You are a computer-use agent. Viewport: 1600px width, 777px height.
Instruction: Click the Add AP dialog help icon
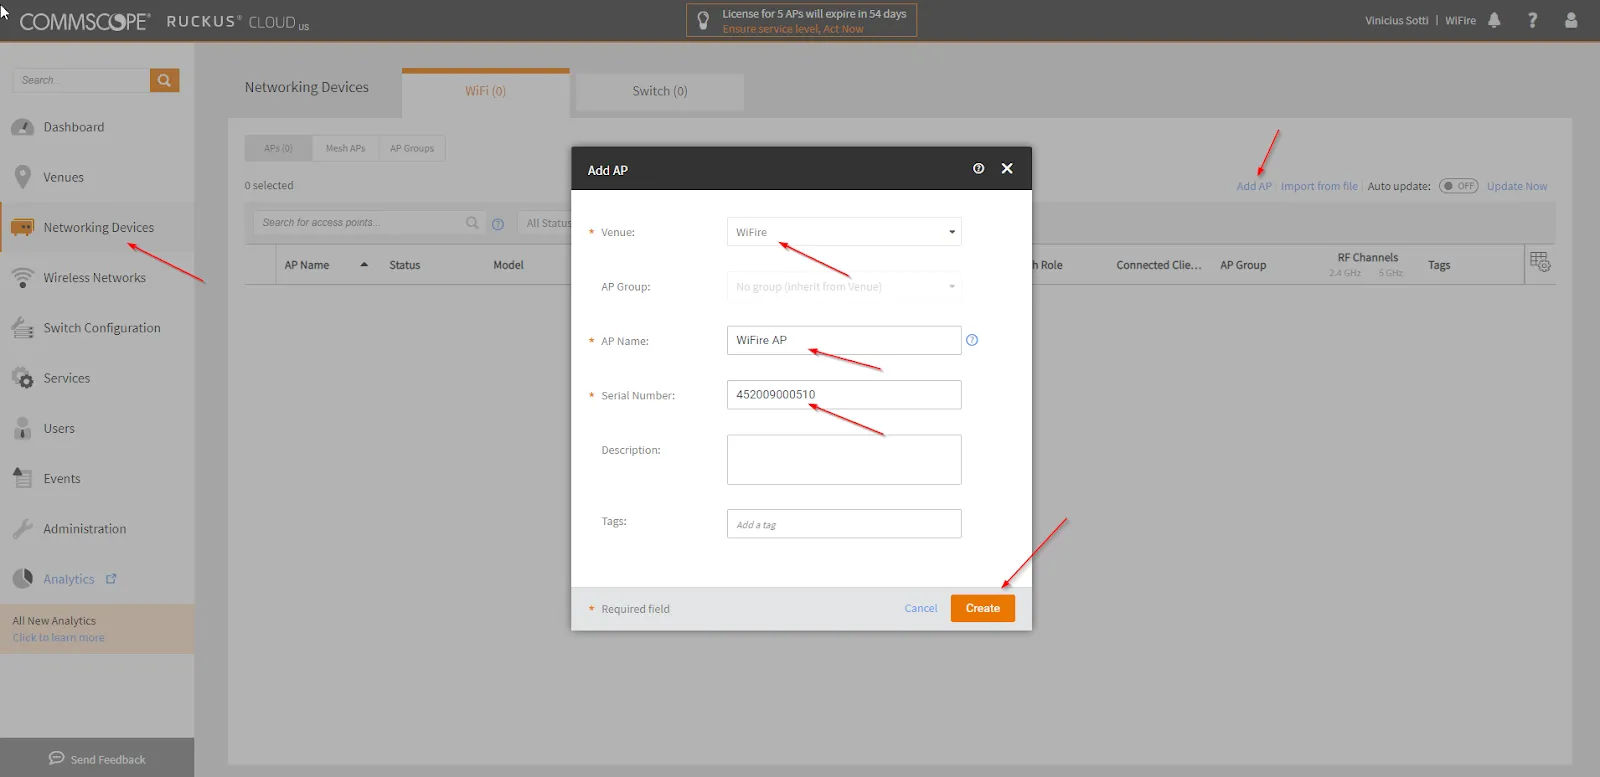978,169
